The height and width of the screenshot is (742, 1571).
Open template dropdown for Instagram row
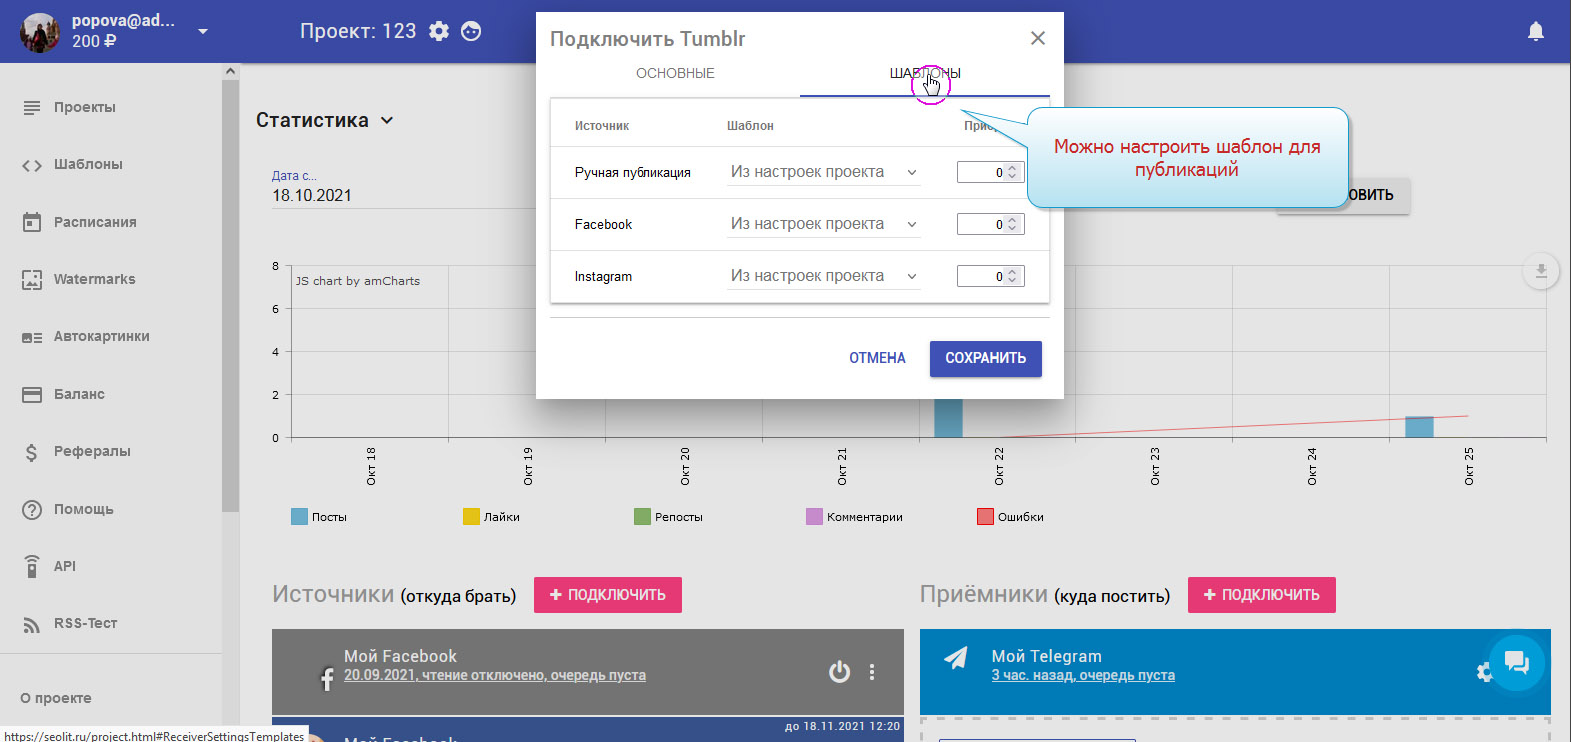[x=823, y=276]
